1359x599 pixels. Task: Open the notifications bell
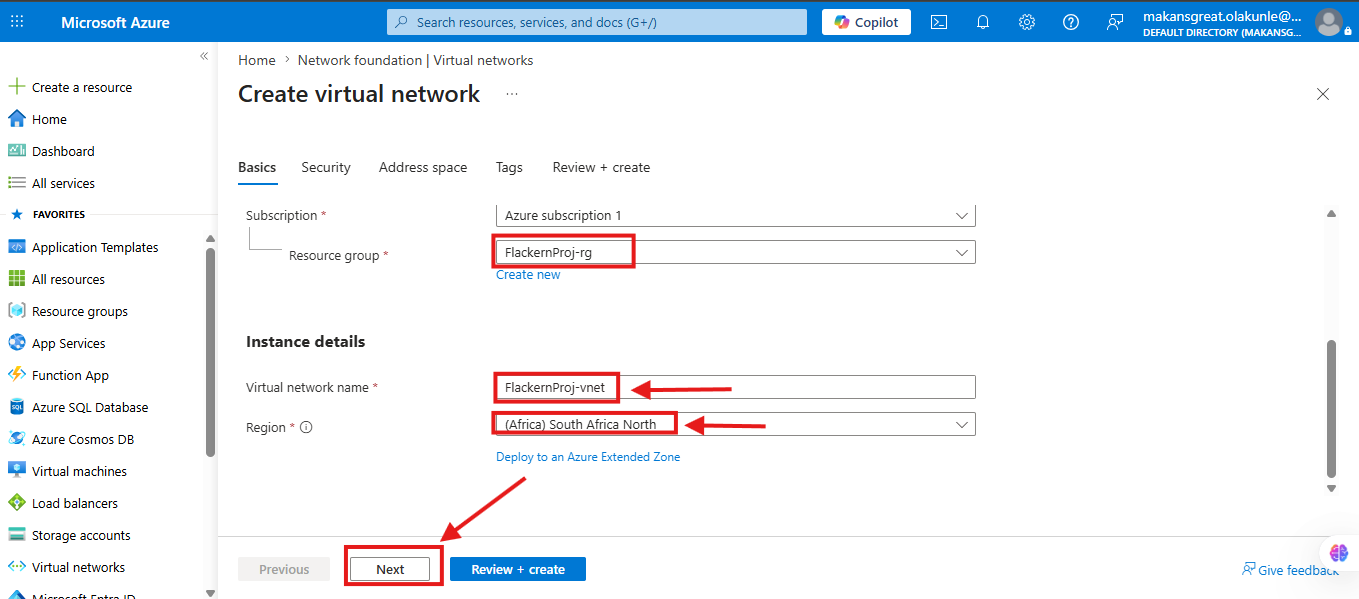coord(983,22)
